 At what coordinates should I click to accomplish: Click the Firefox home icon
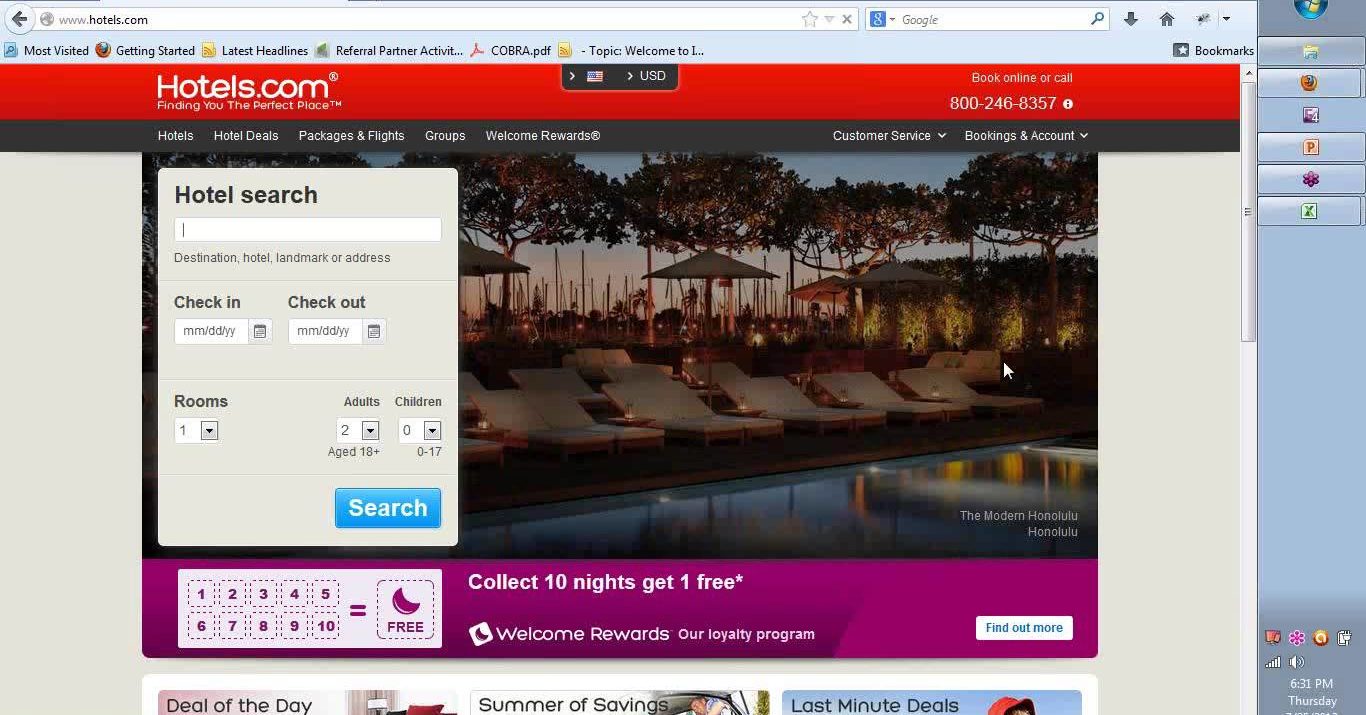(x=1166, y=19)
